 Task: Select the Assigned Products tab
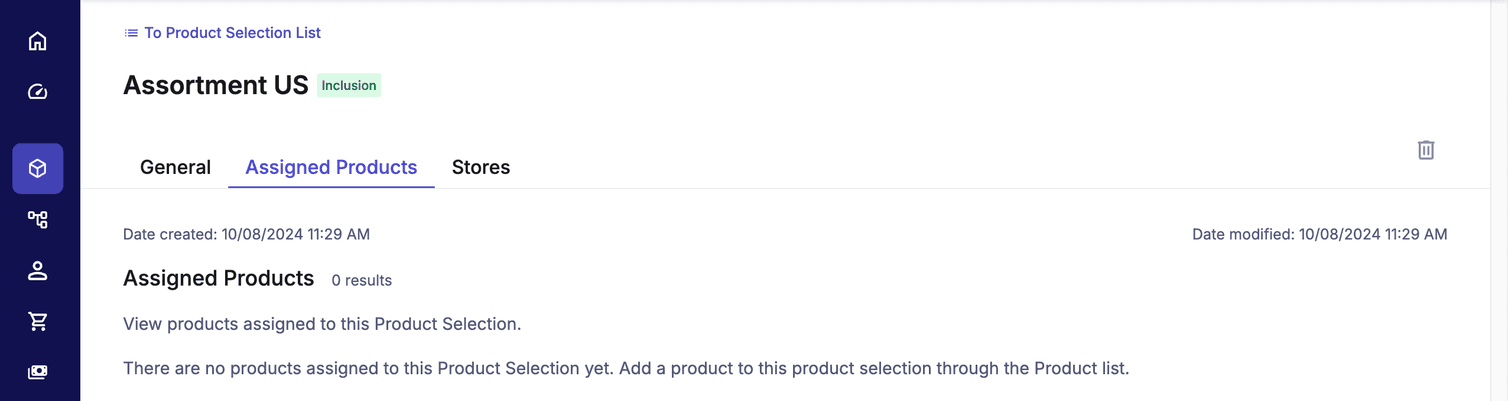point(331,167)
